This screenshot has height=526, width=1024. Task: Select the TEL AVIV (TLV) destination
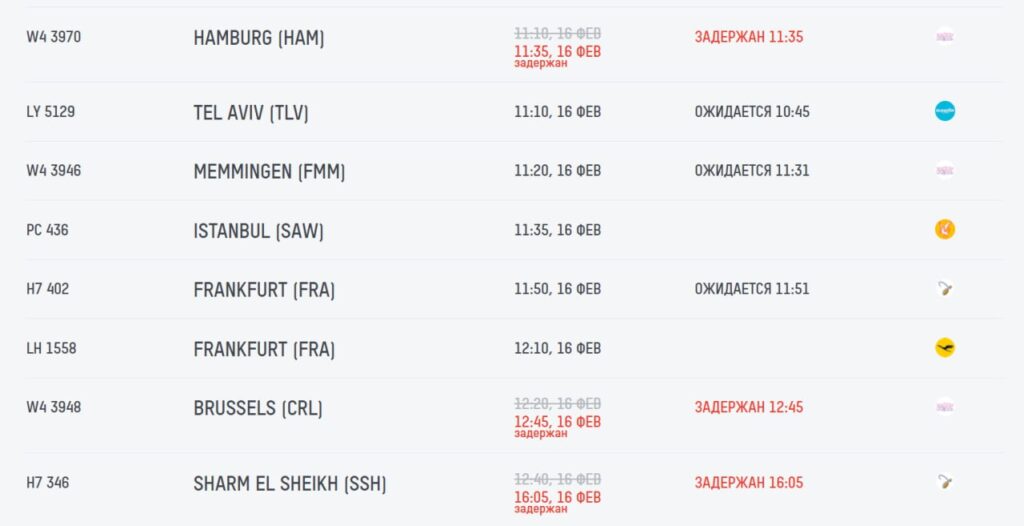point(251,112)
